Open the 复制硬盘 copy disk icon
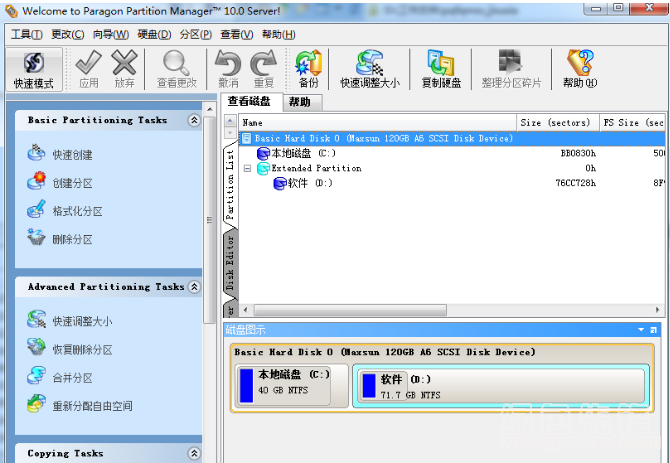 [441, 62]
